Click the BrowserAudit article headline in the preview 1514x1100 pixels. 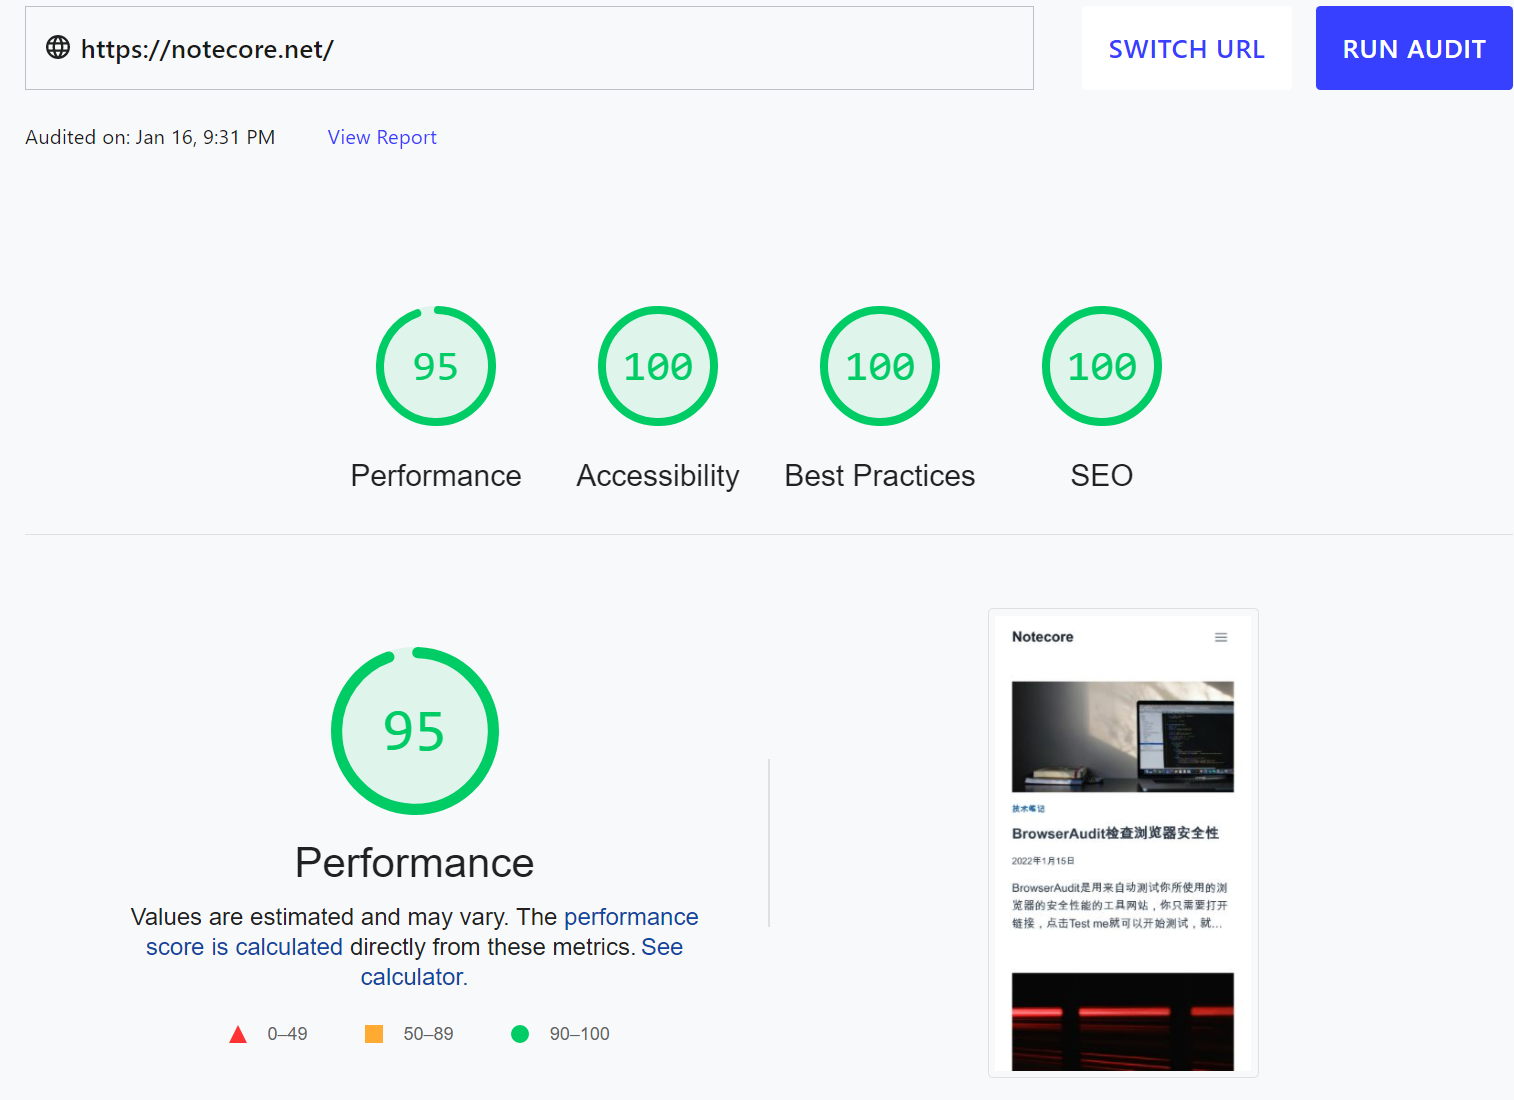[x=1114, y=833]
